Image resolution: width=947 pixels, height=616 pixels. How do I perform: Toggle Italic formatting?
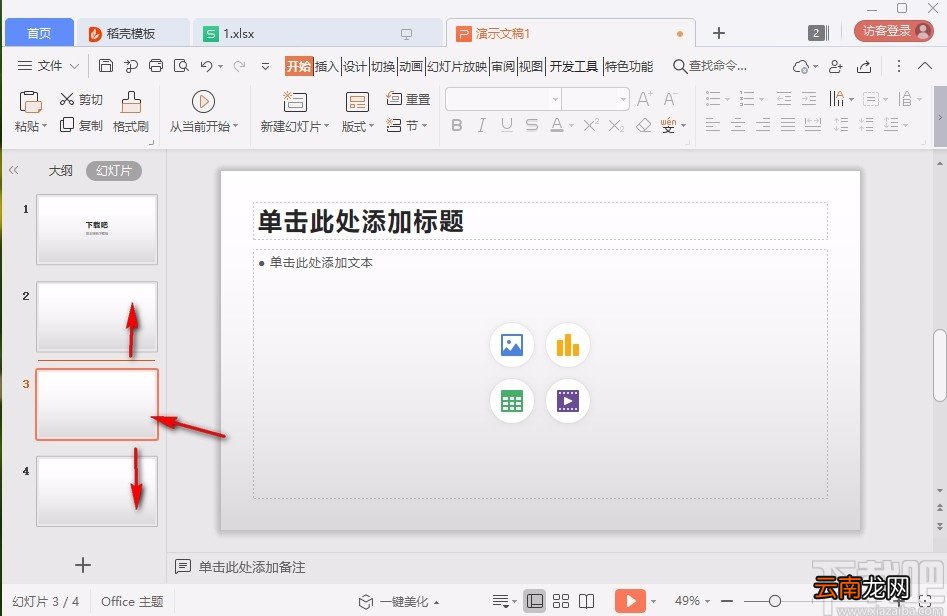tap(481, 125)
